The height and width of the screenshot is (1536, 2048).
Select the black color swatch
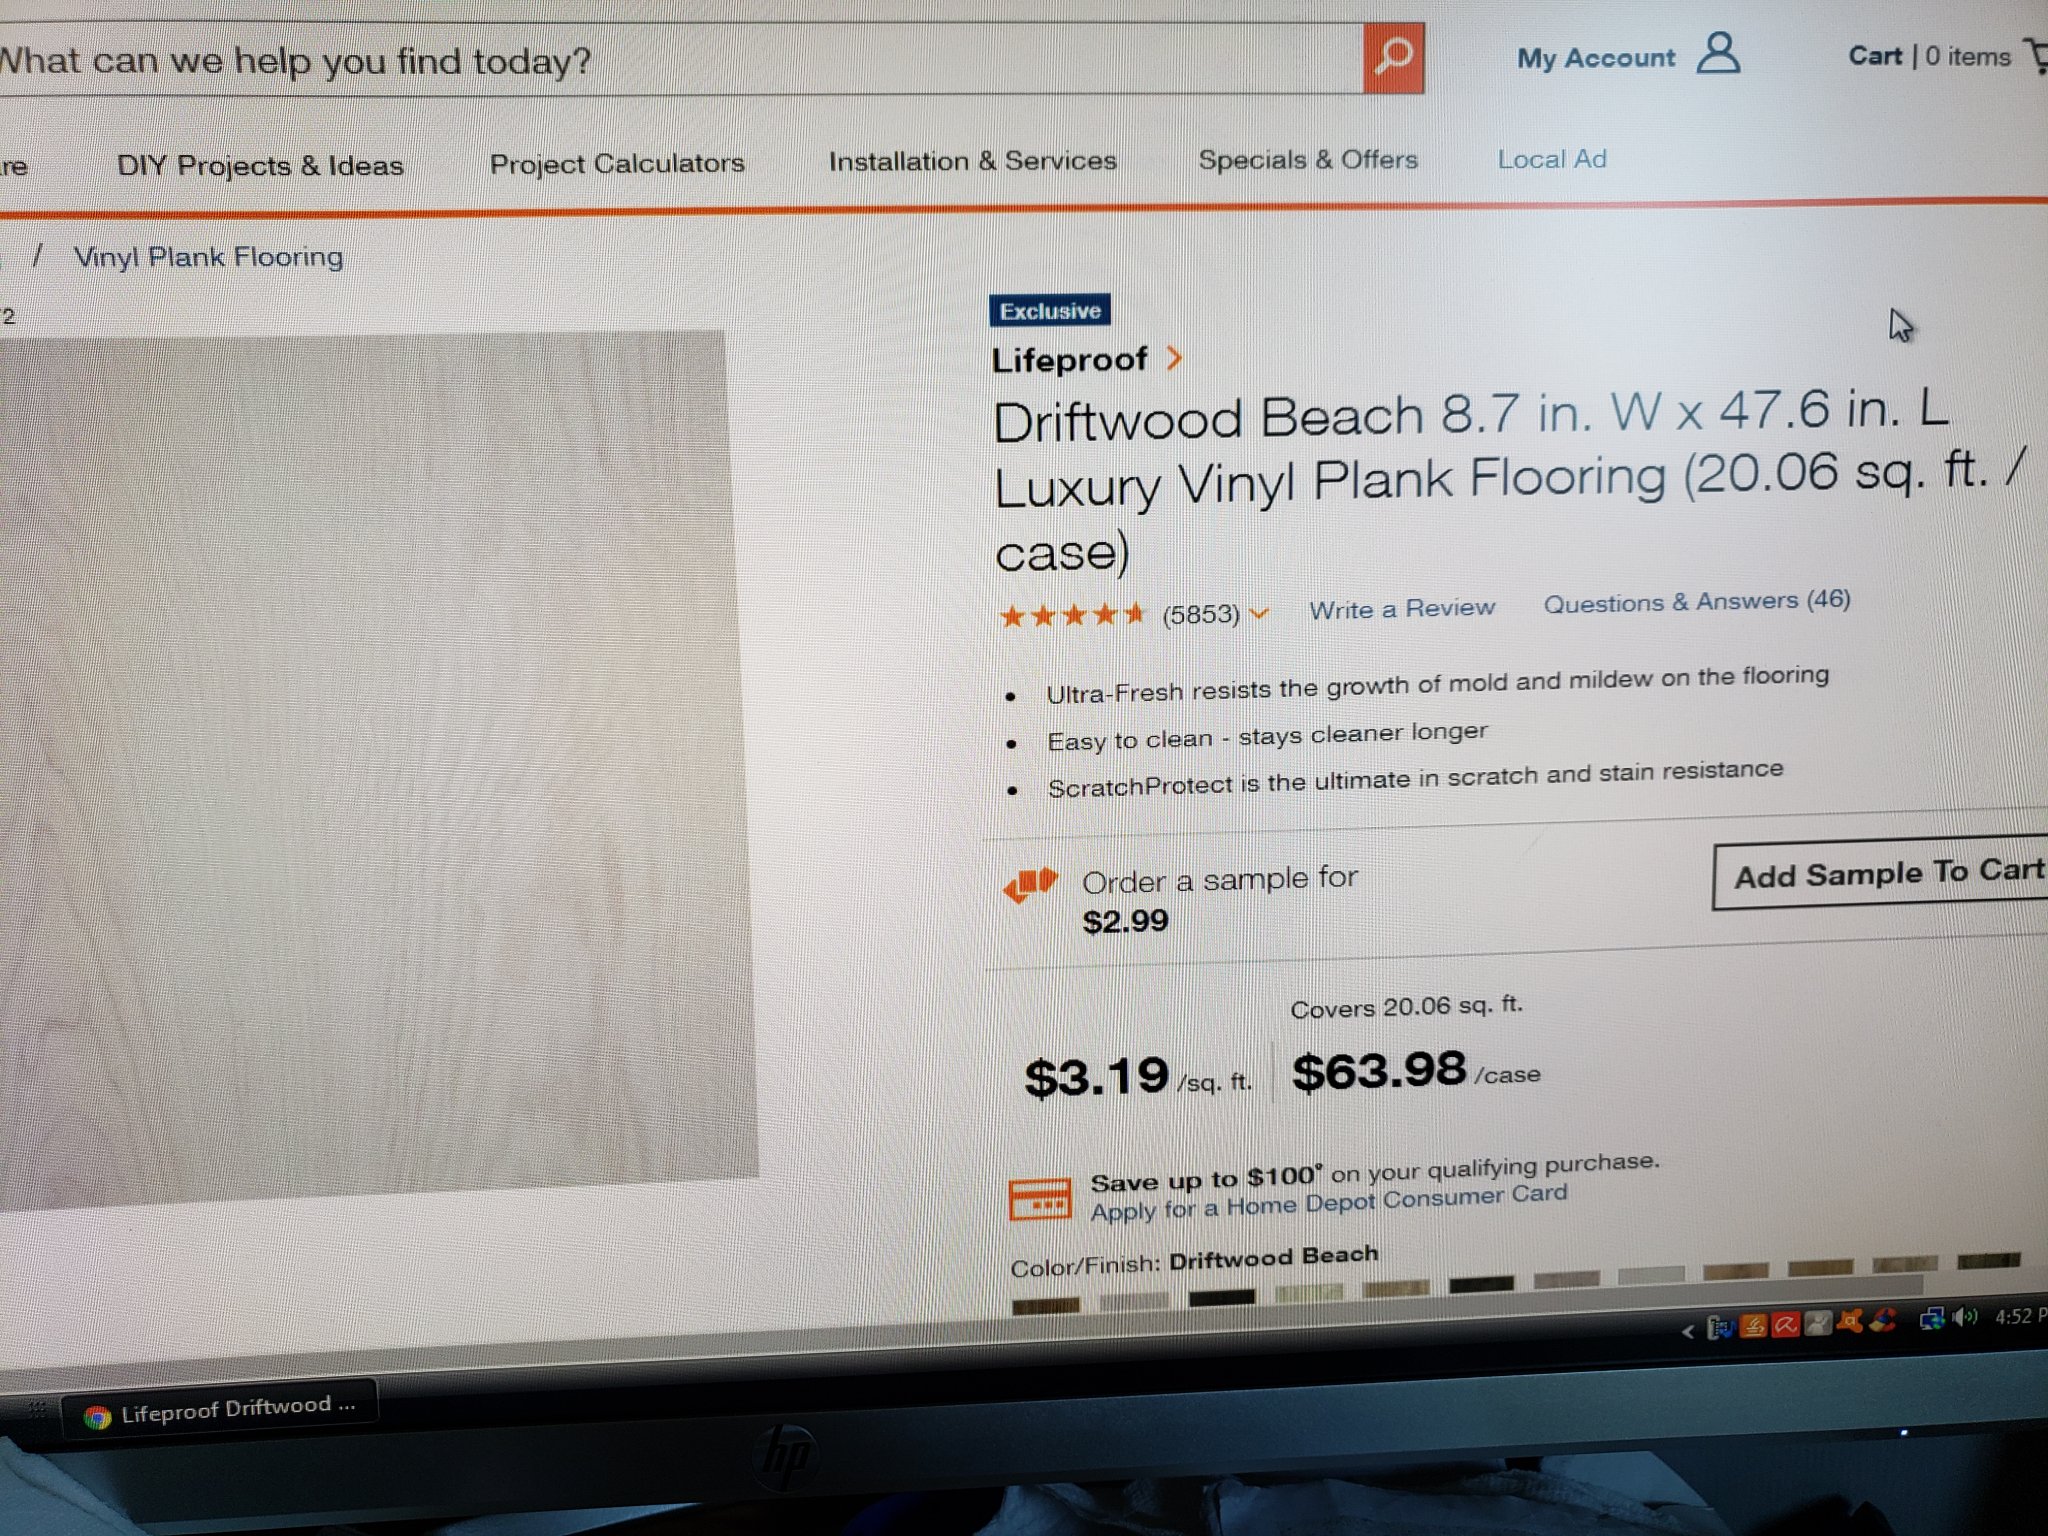point(1222,1297)
